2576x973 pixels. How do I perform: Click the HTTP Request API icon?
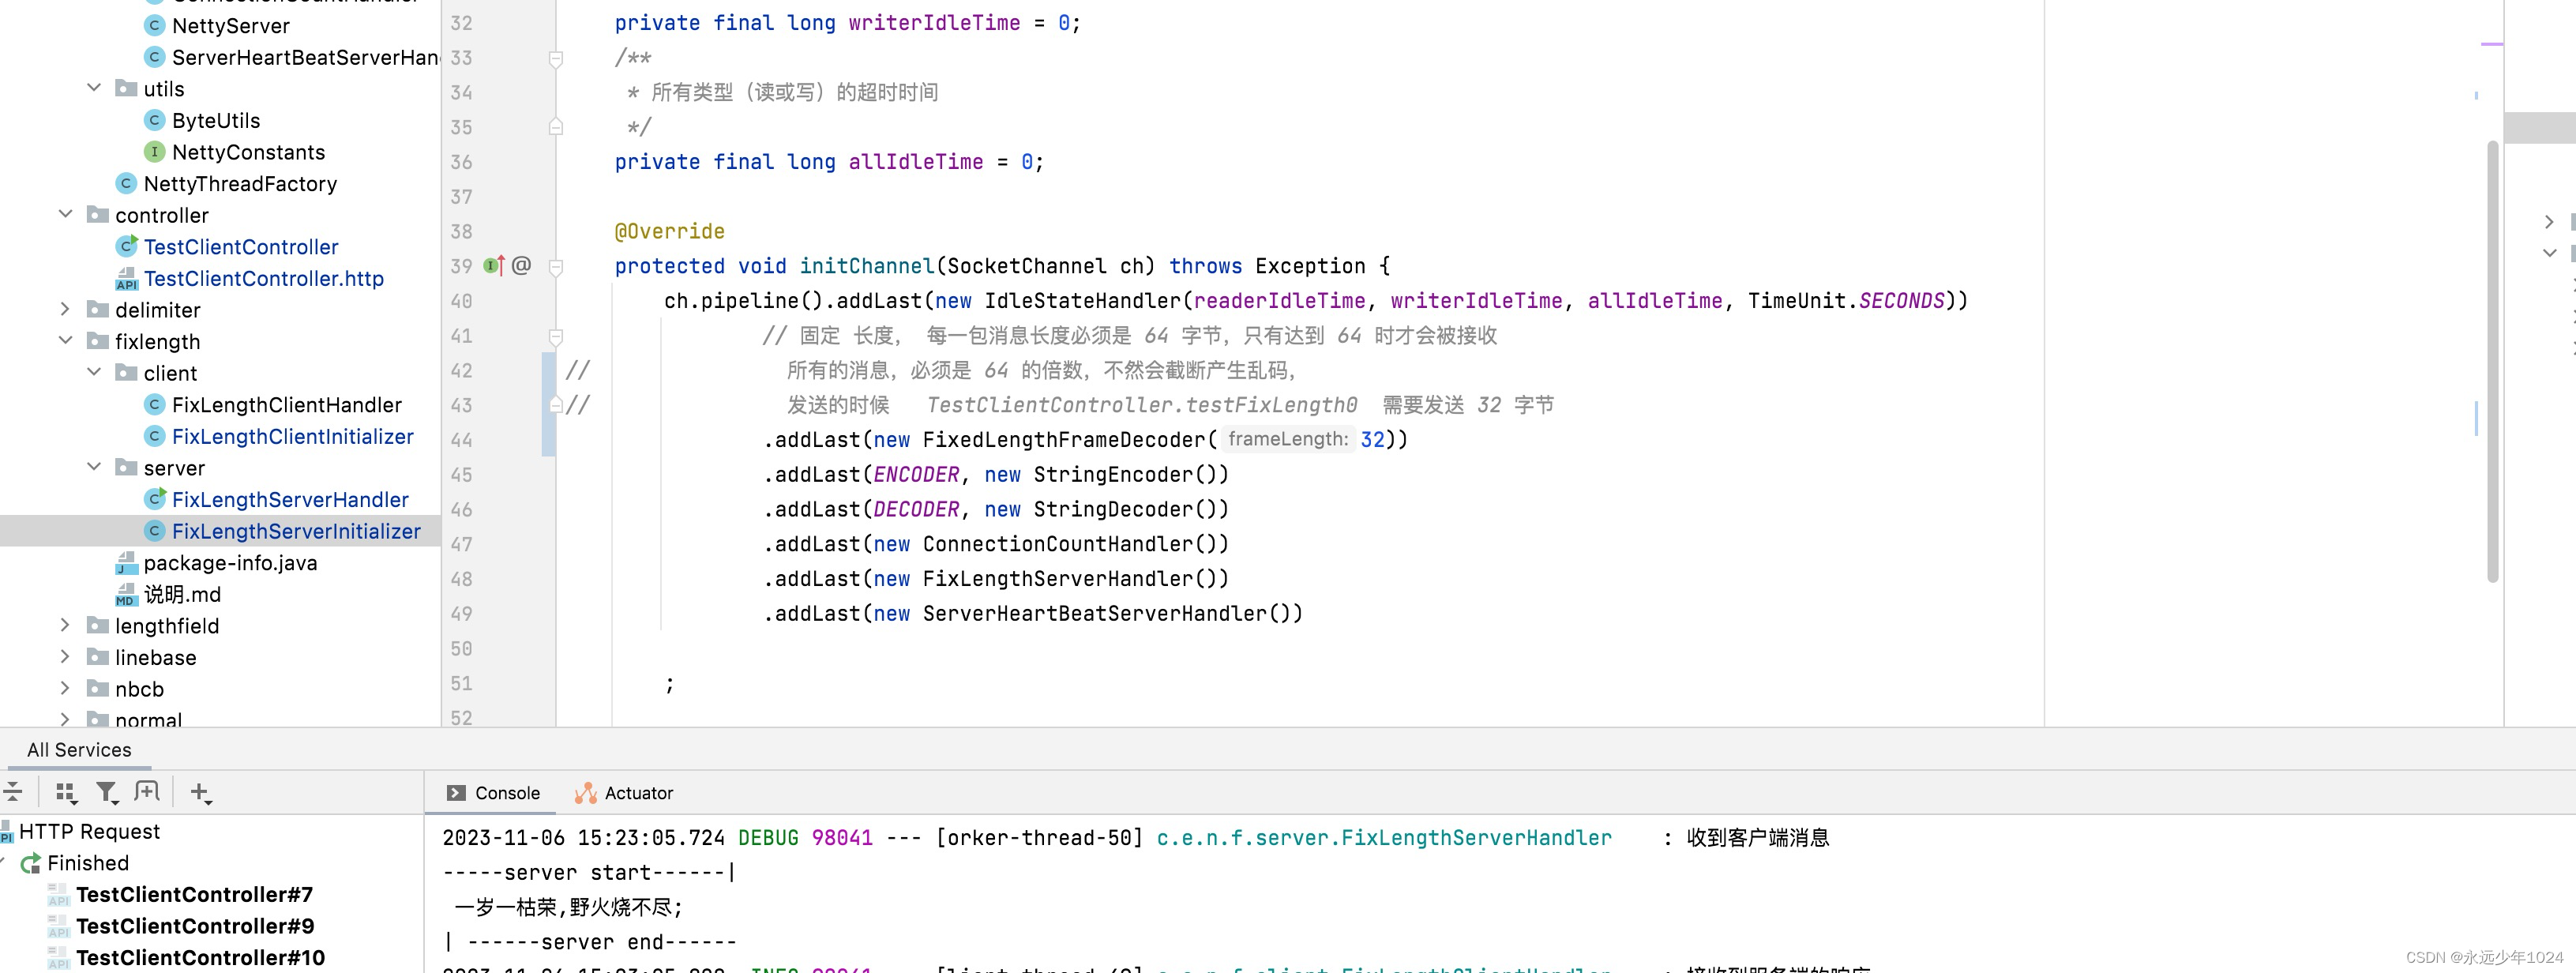(6, 832)
